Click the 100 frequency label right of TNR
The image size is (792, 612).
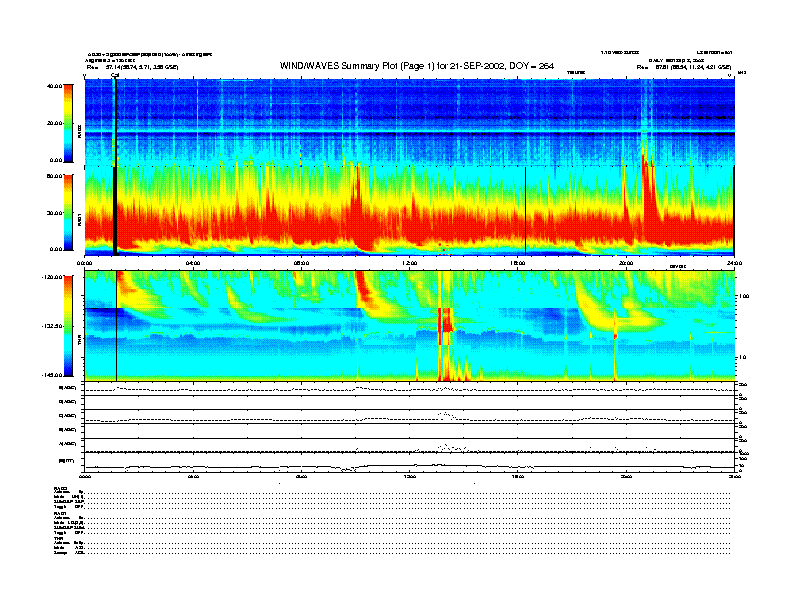pos(744,296)
